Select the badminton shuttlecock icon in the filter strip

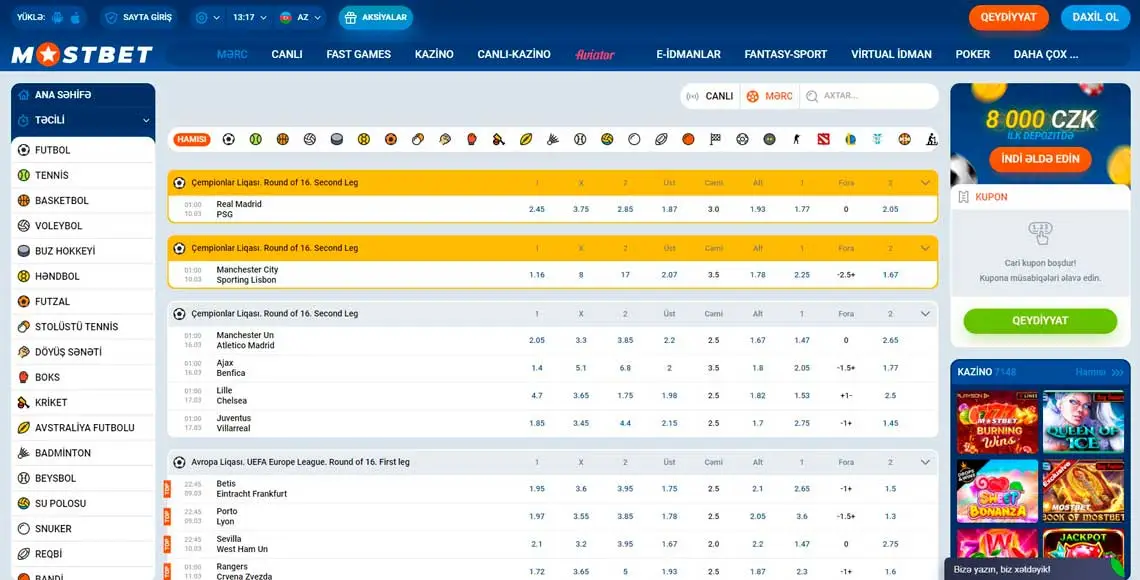pyautogui.click(x=553, y=139)
